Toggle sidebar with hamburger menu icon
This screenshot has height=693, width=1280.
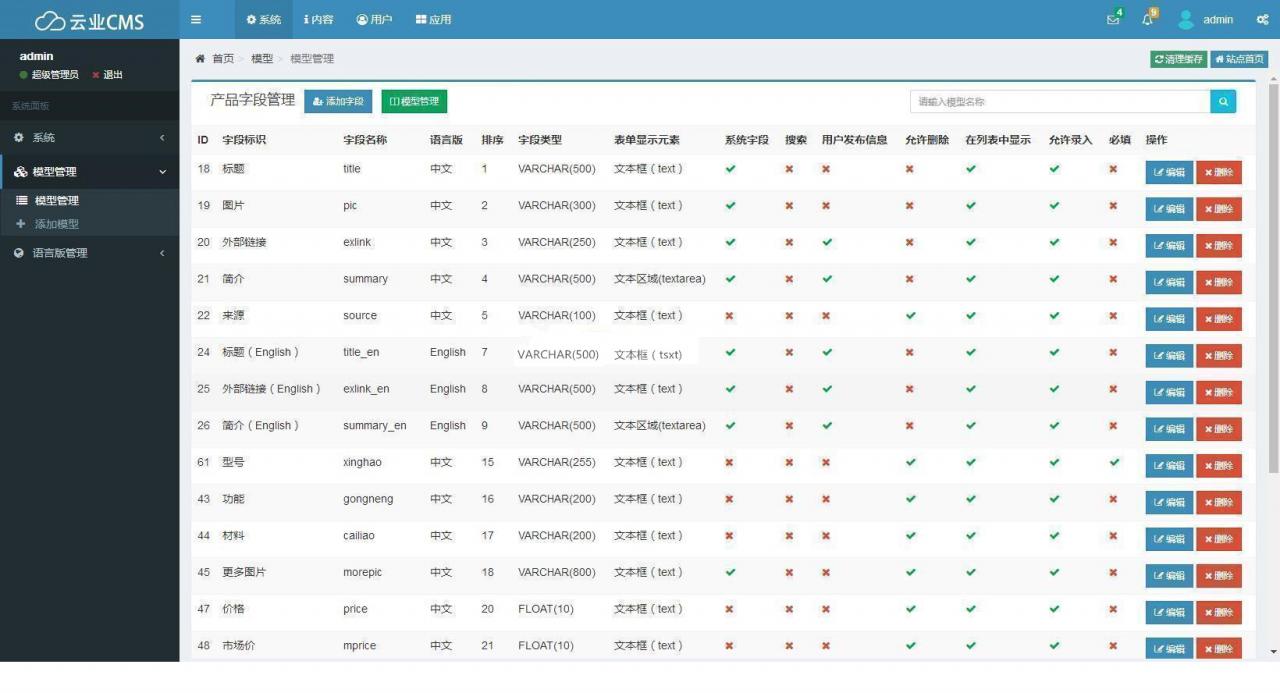coord(196,19)
